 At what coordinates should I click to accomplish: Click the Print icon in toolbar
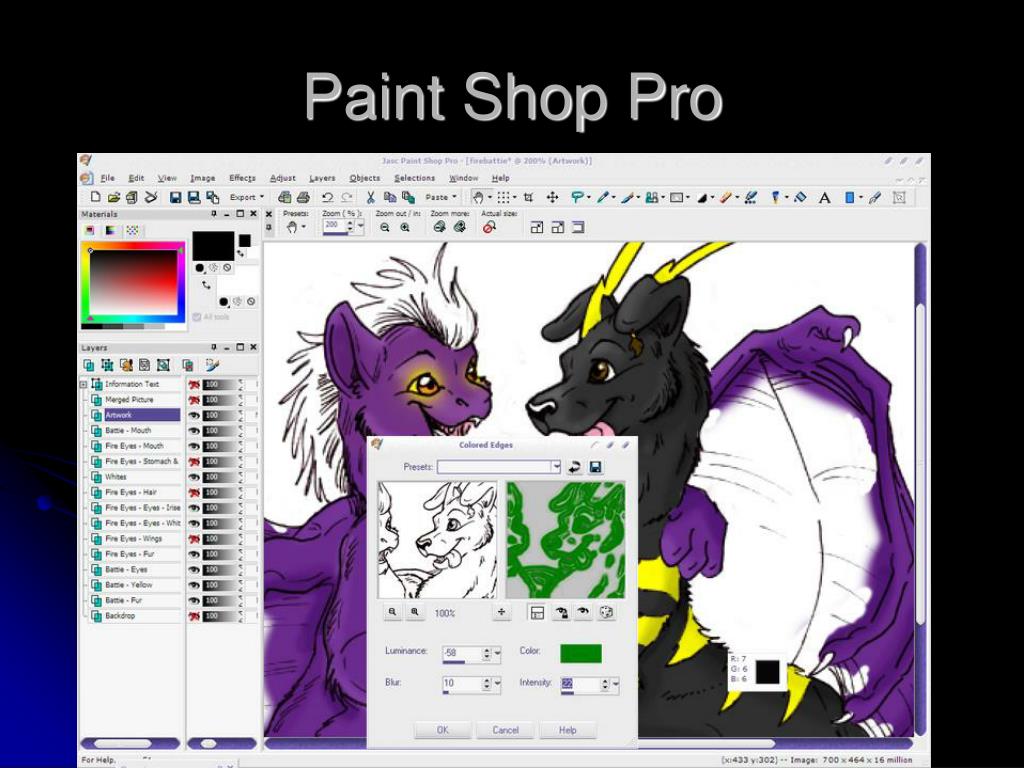[x=303, y=197]
